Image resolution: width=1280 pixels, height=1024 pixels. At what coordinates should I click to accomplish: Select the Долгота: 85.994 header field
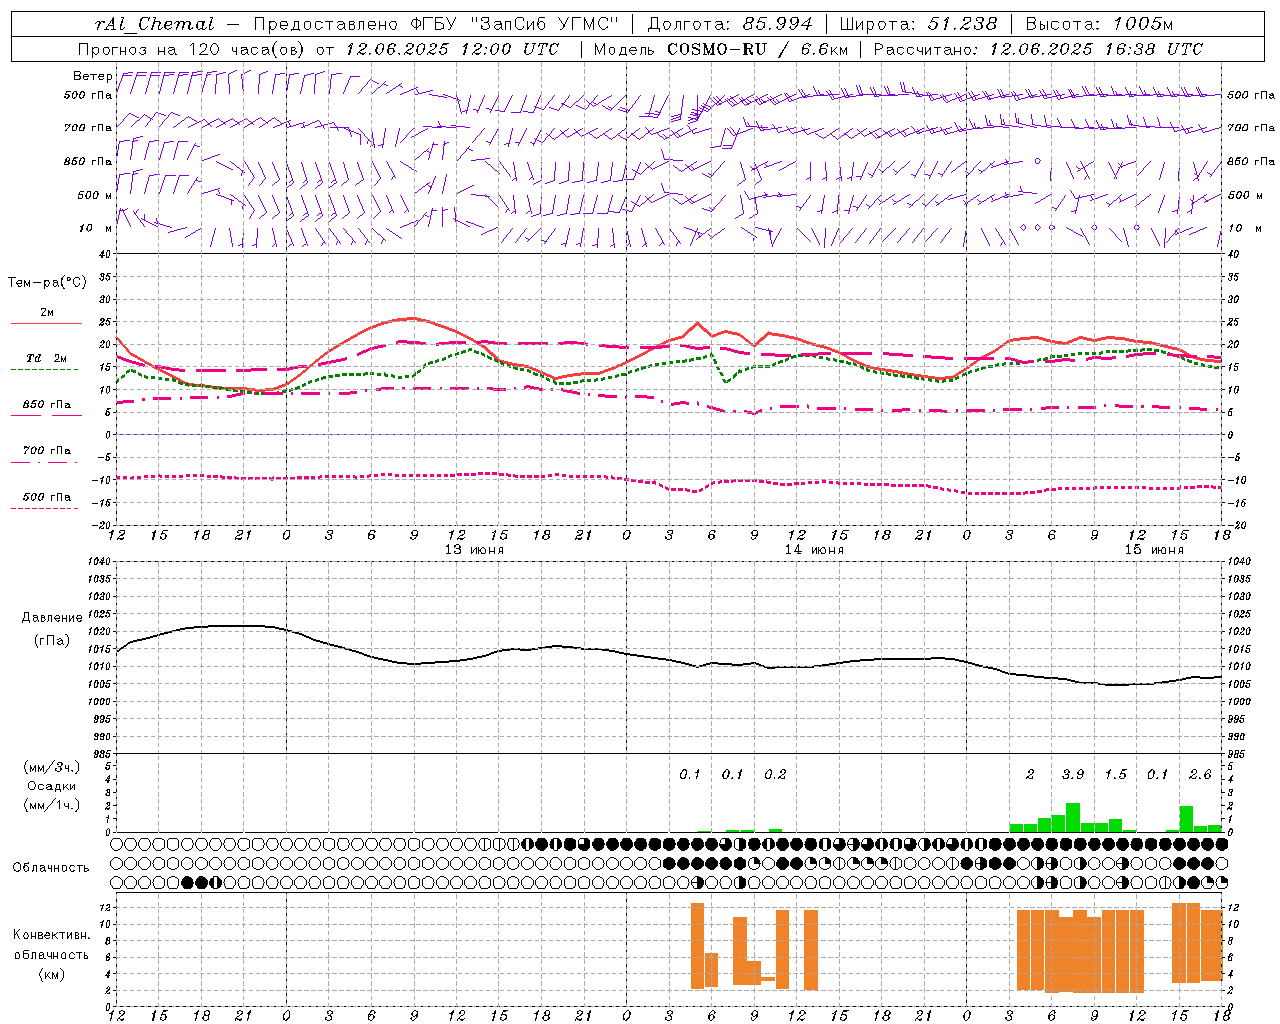tap(730, 24)
